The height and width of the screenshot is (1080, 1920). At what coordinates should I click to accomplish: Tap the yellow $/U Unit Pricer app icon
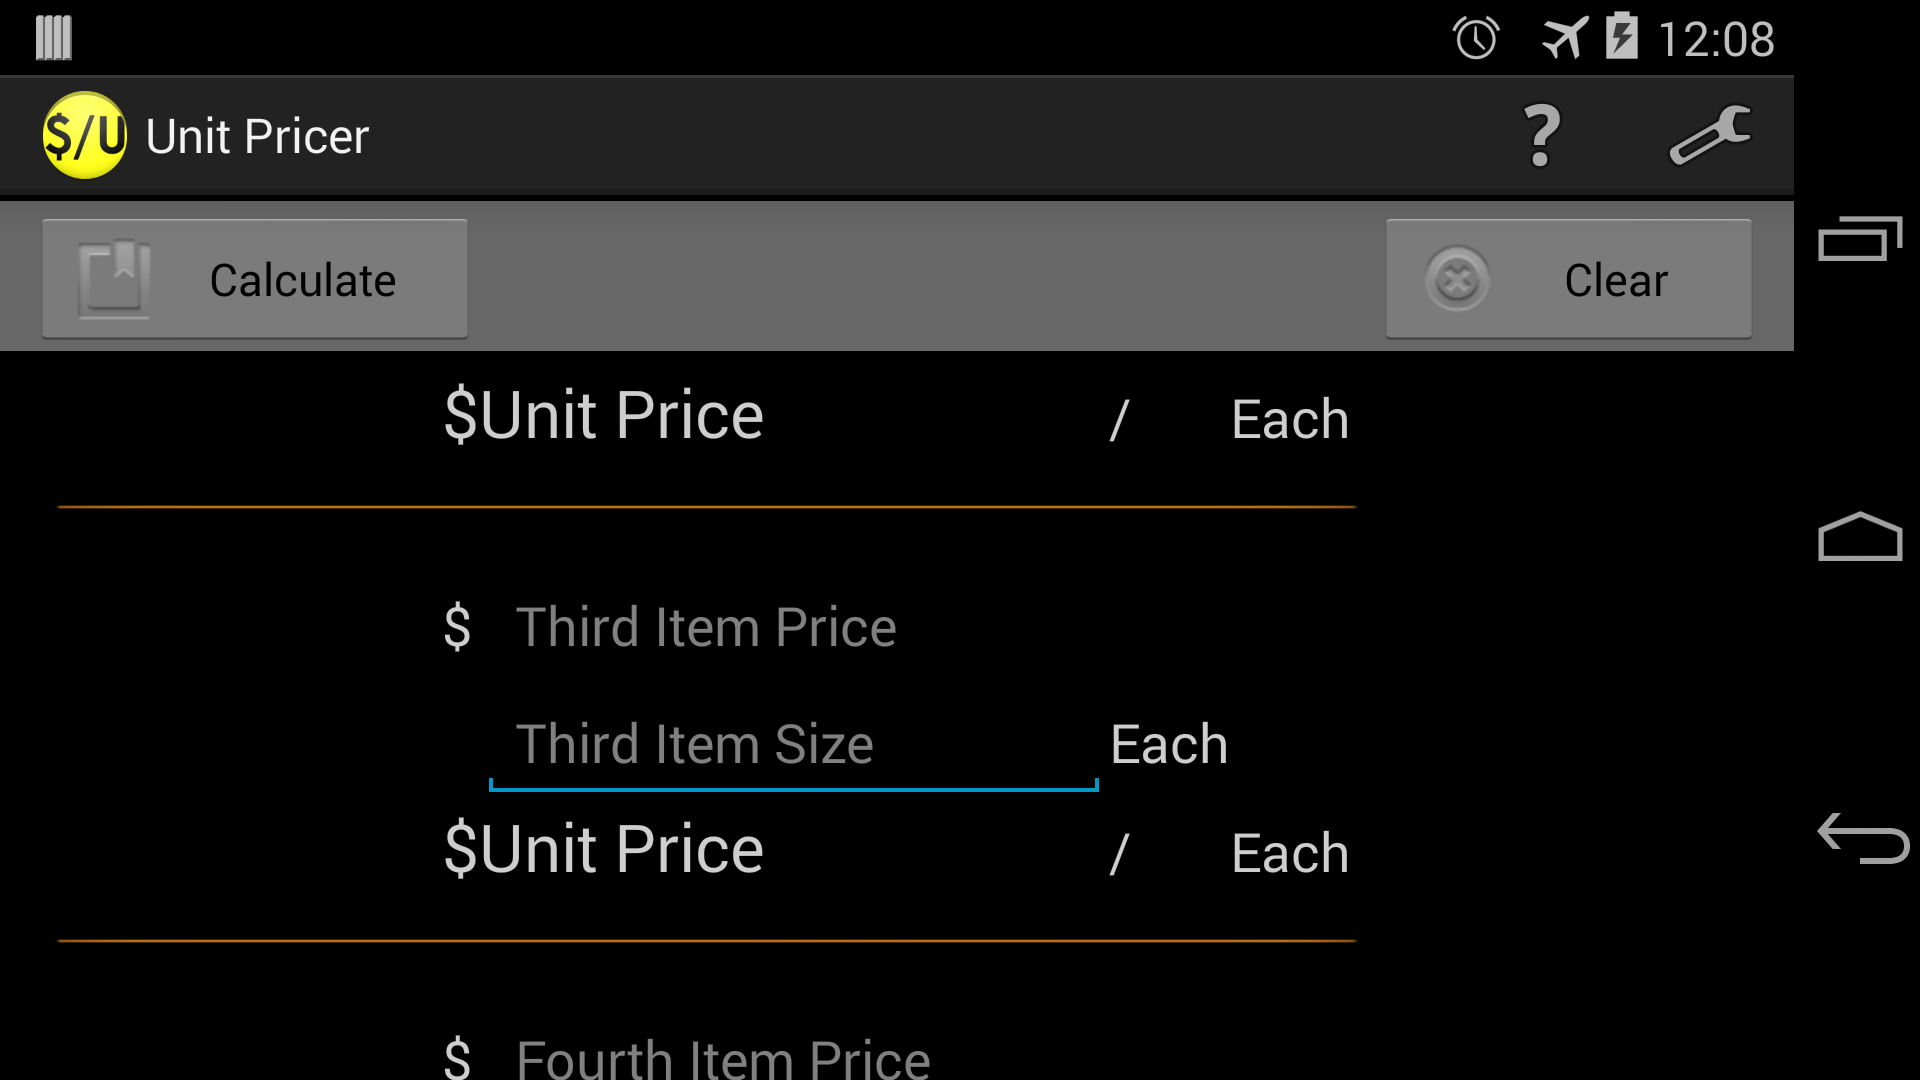pyautogui.click(x=85, y=135)
